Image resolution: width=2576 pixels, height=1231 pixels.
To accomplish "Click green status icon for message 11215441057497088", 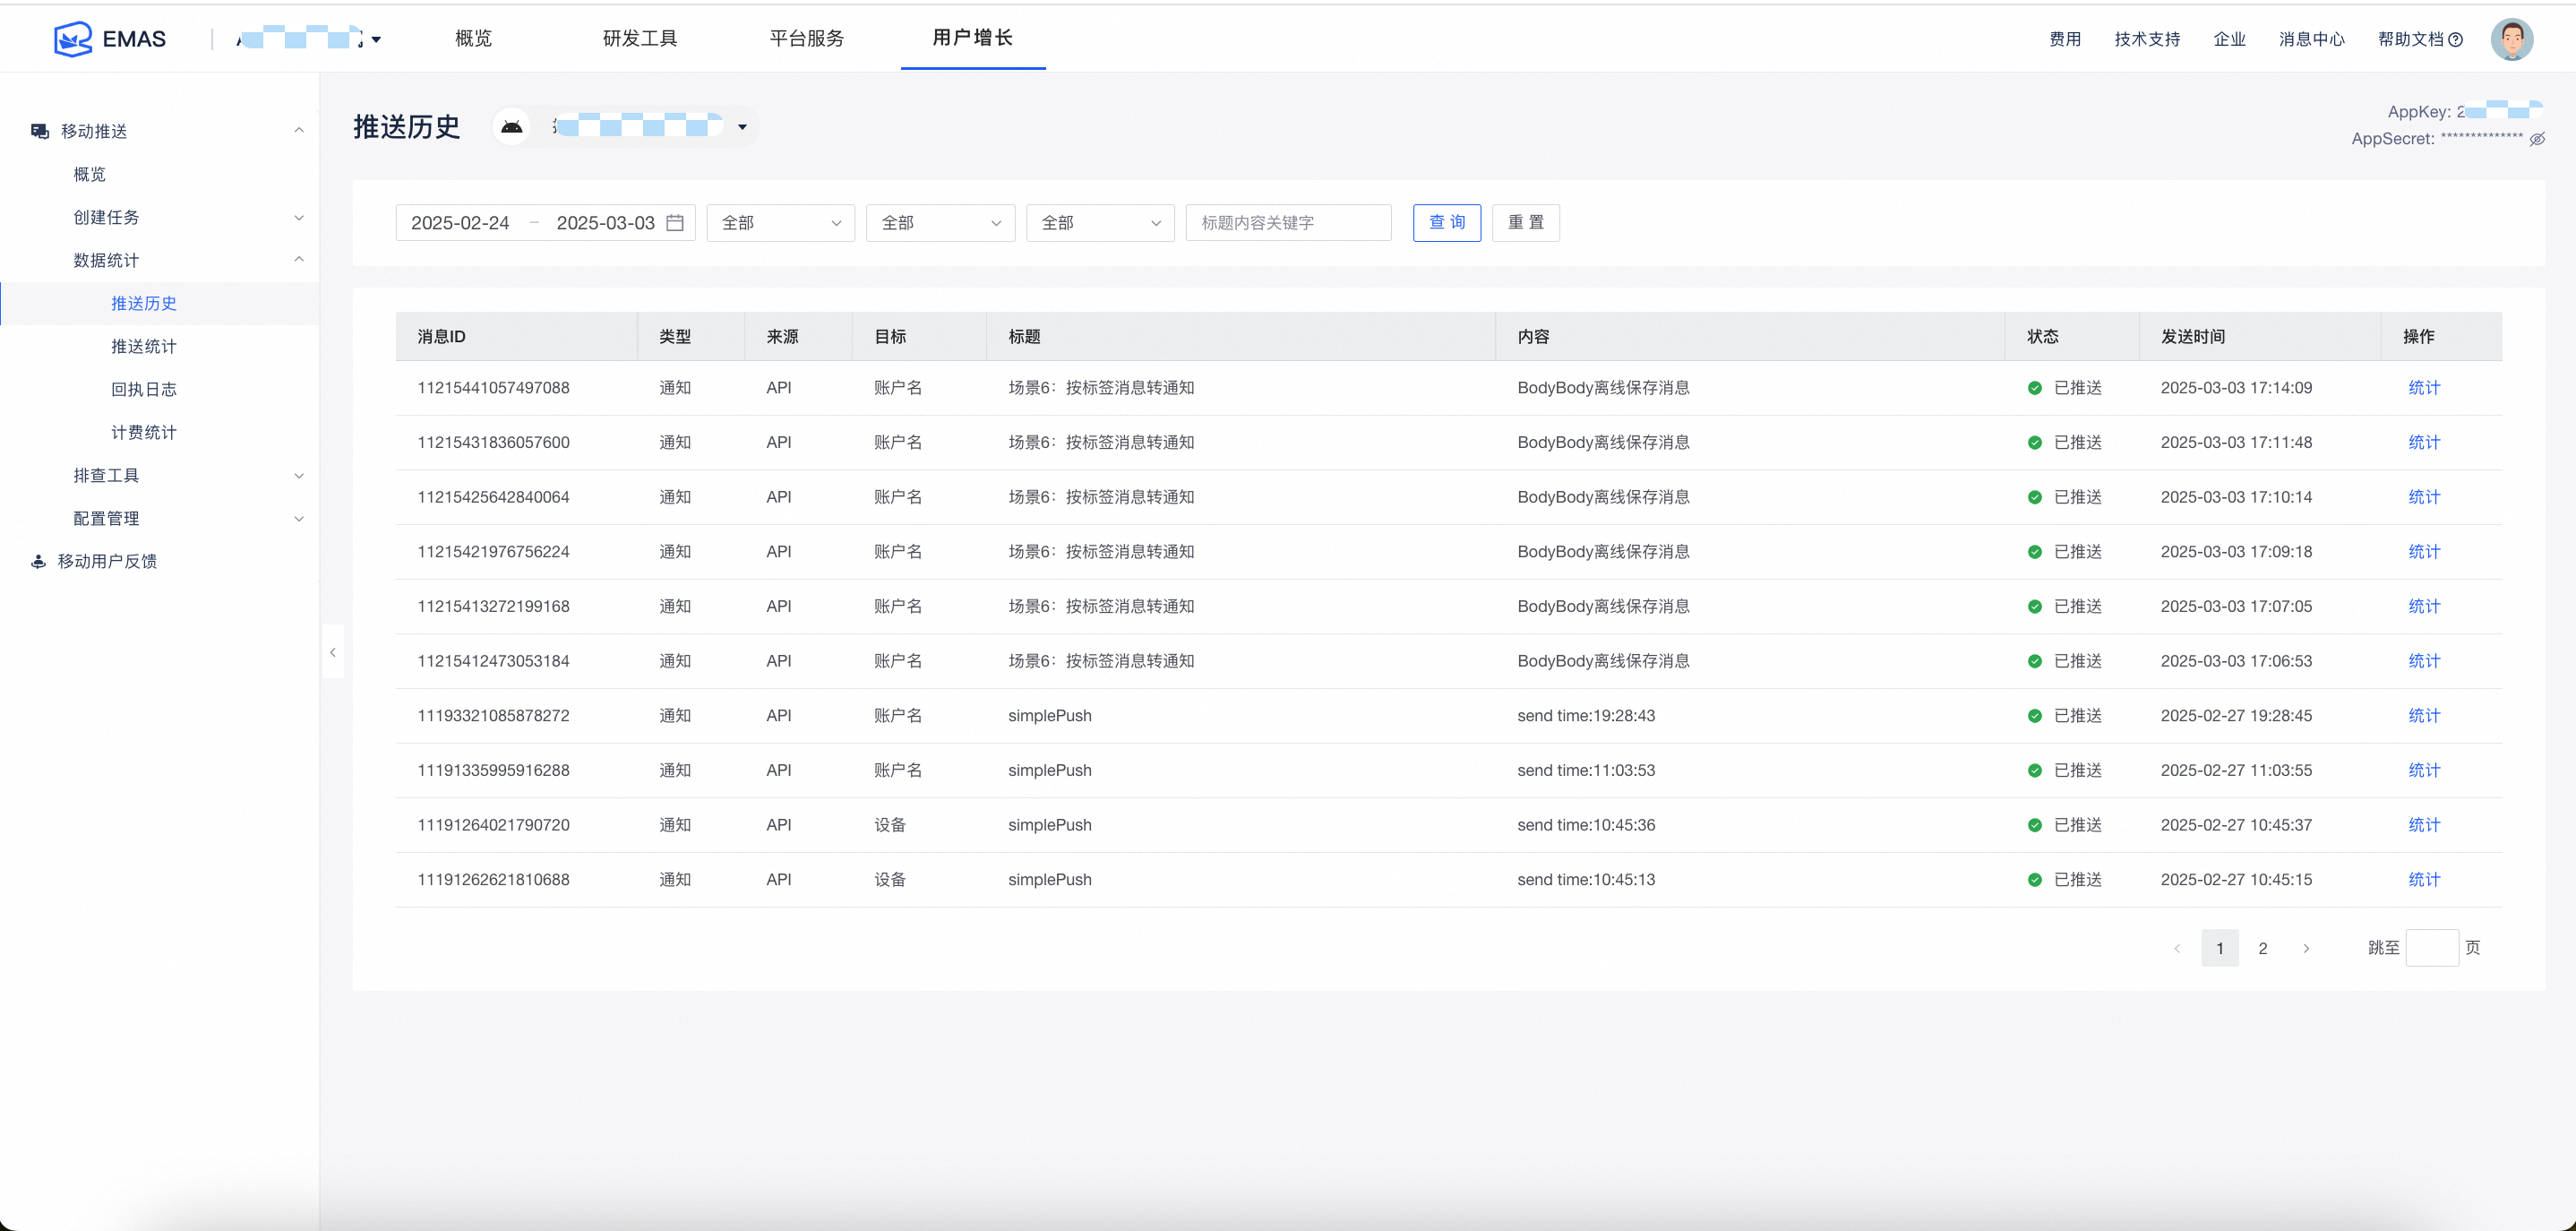I will click(x=2034, y=388).
